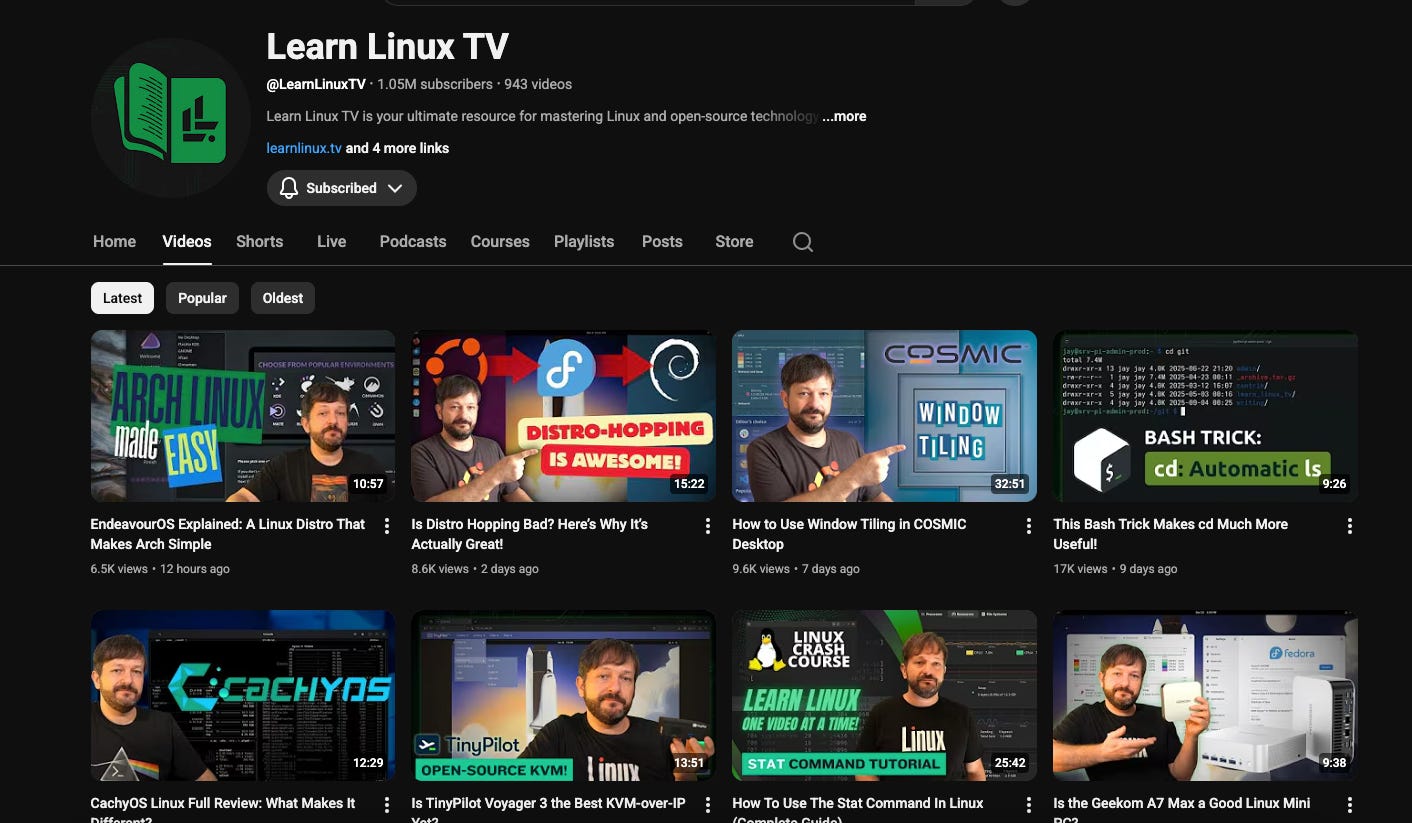Sort videos by Popular
Image resolution: width=1412 pixels, height=823 pixels.
(202, 298)
